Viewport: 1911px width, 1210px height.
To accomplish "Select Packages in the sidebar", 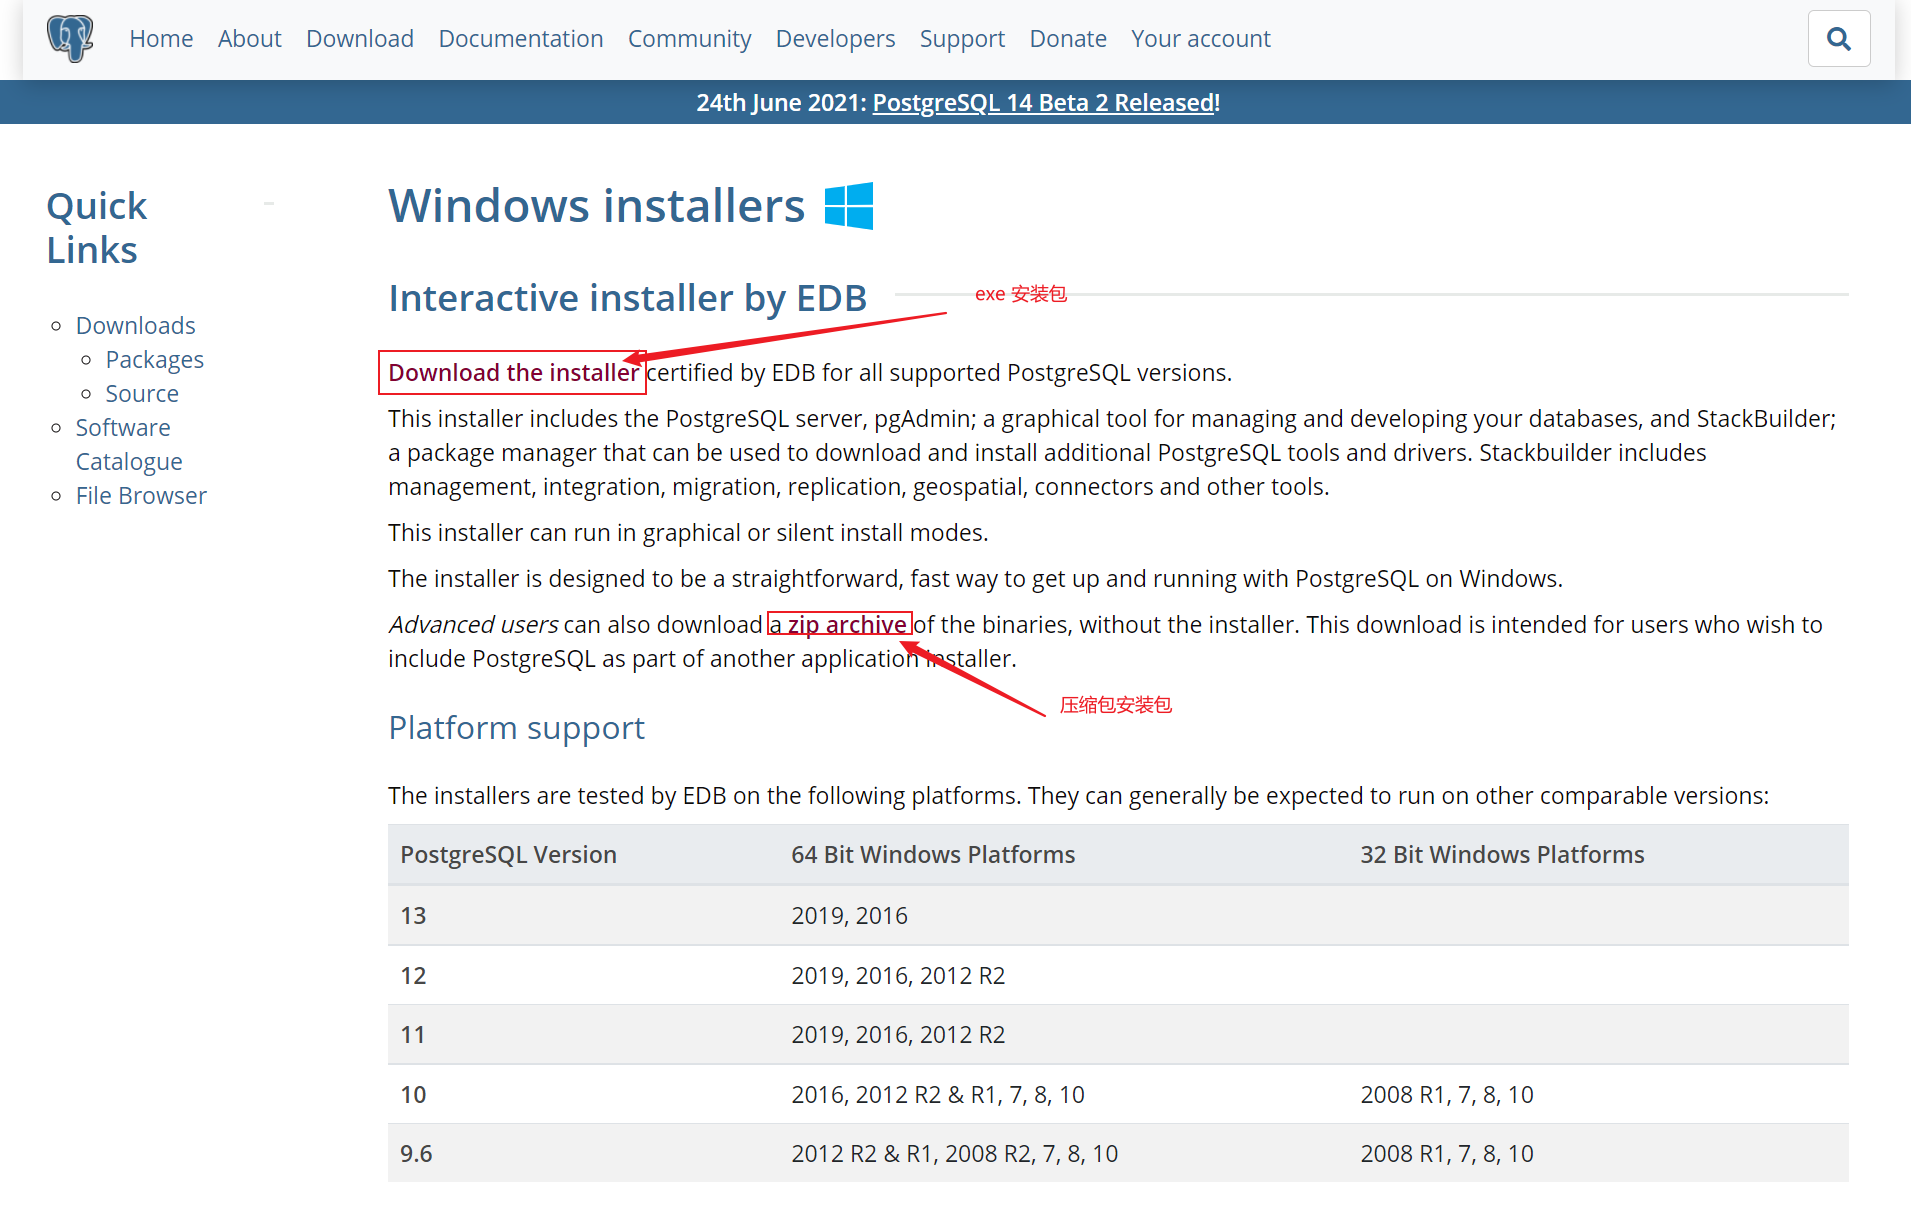I will pos(155,360).
